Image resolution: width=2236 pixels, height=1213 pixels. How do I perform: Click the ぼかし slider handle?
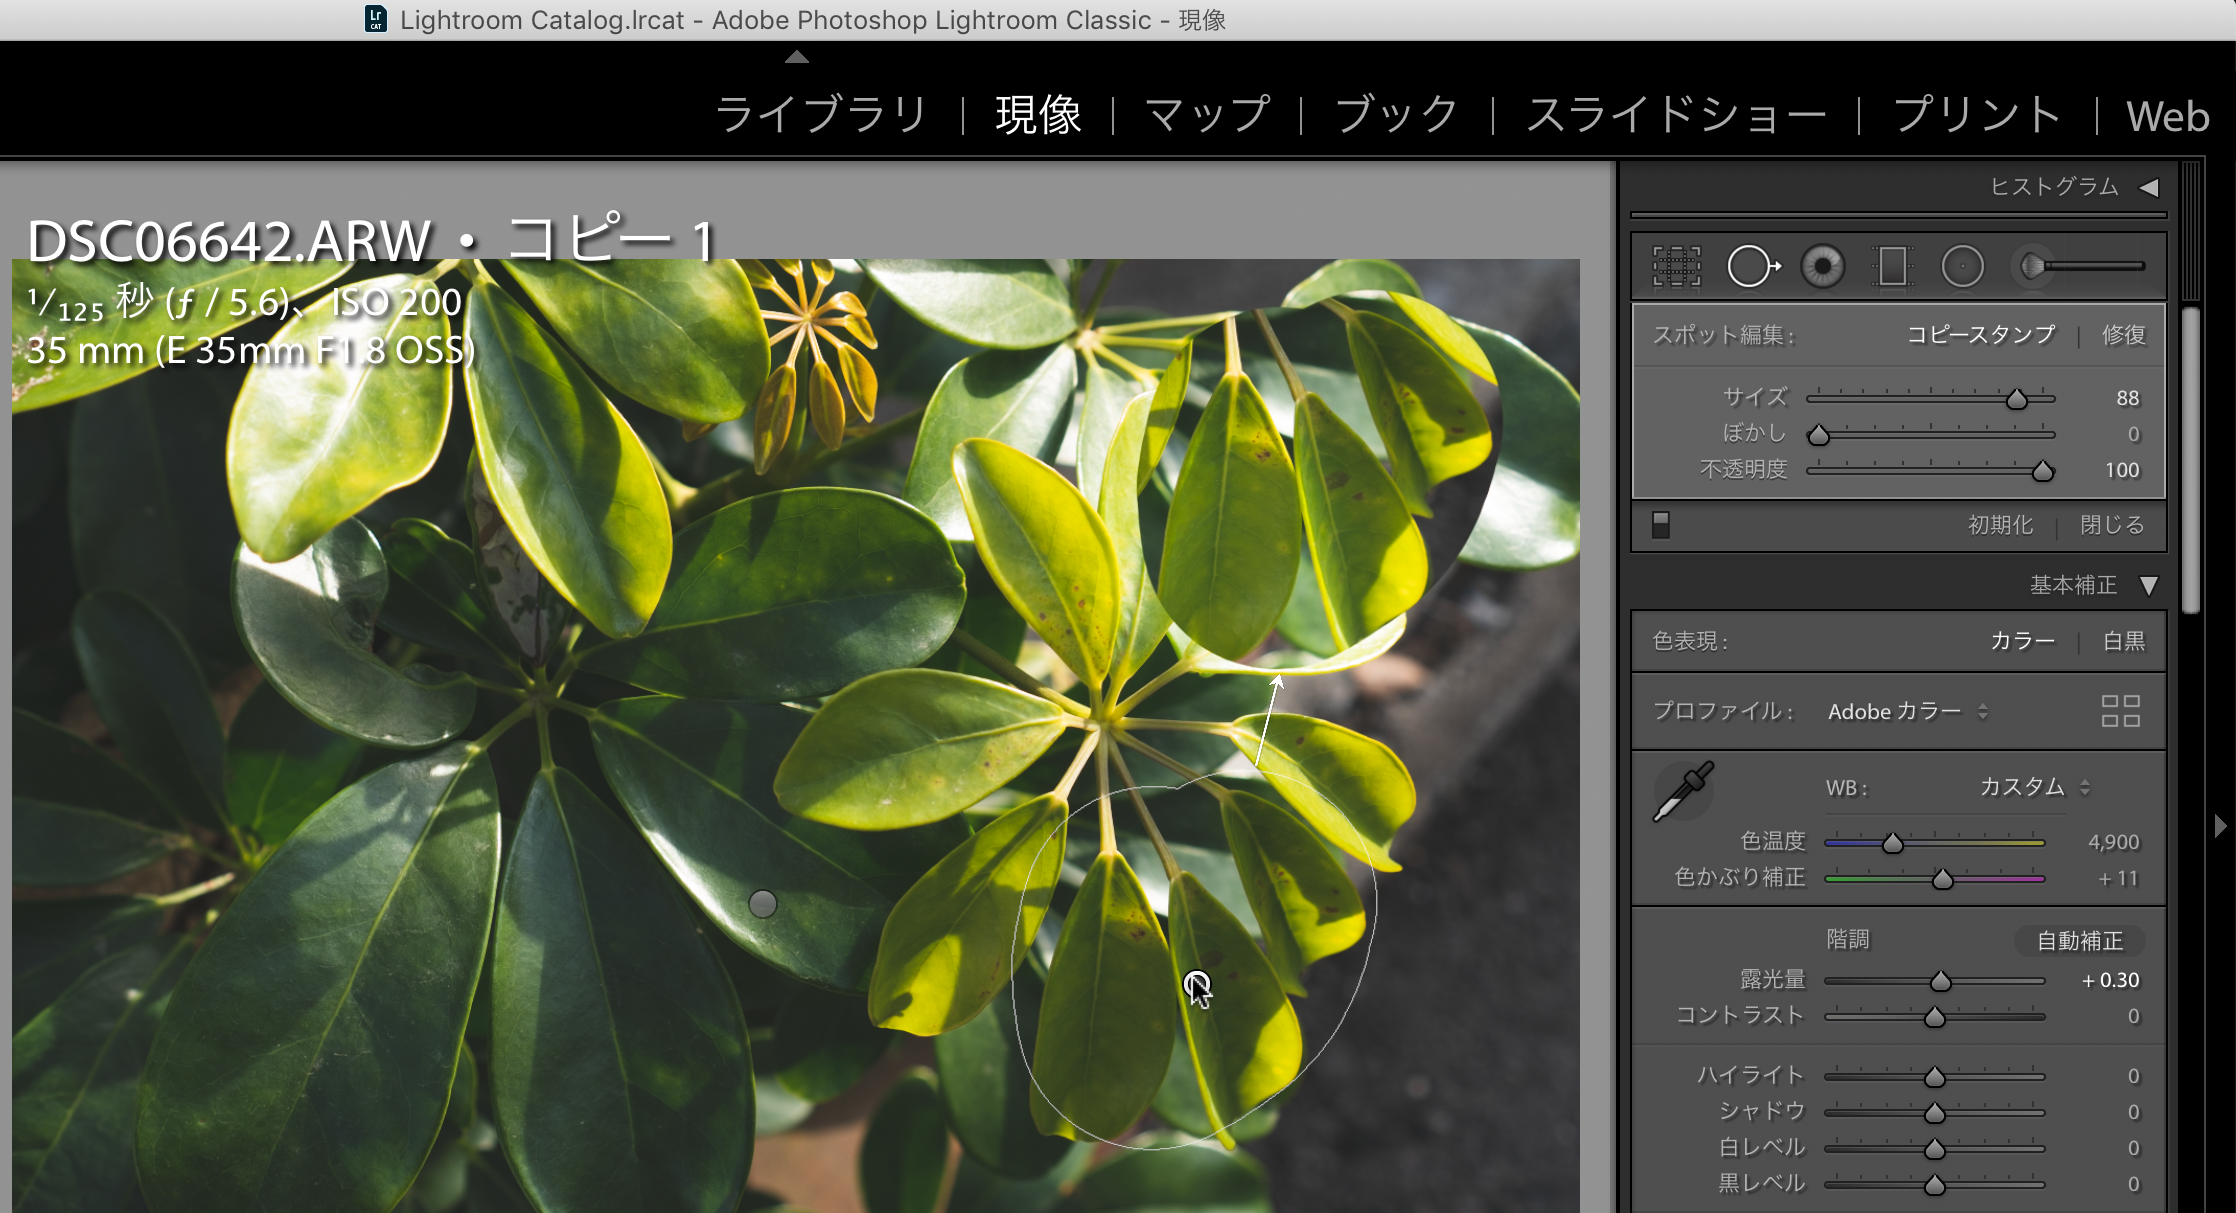1819,435
